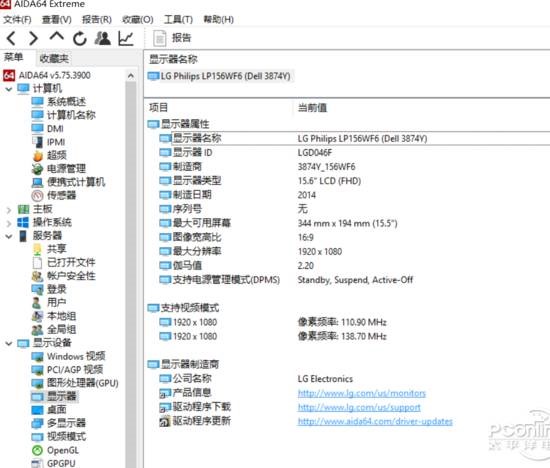Viewport: 550px width, 468px height.
Task: Open 电源管理 power management item
Action: point(58,168)
